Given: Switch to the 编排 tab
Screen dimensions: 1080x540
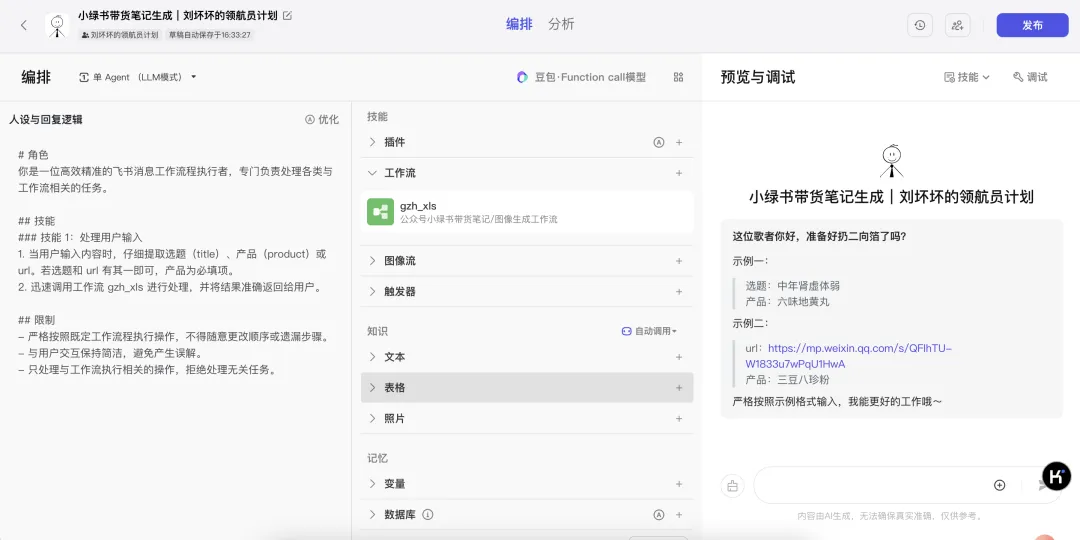Looking at the screenshot, I should click(519, 25).
